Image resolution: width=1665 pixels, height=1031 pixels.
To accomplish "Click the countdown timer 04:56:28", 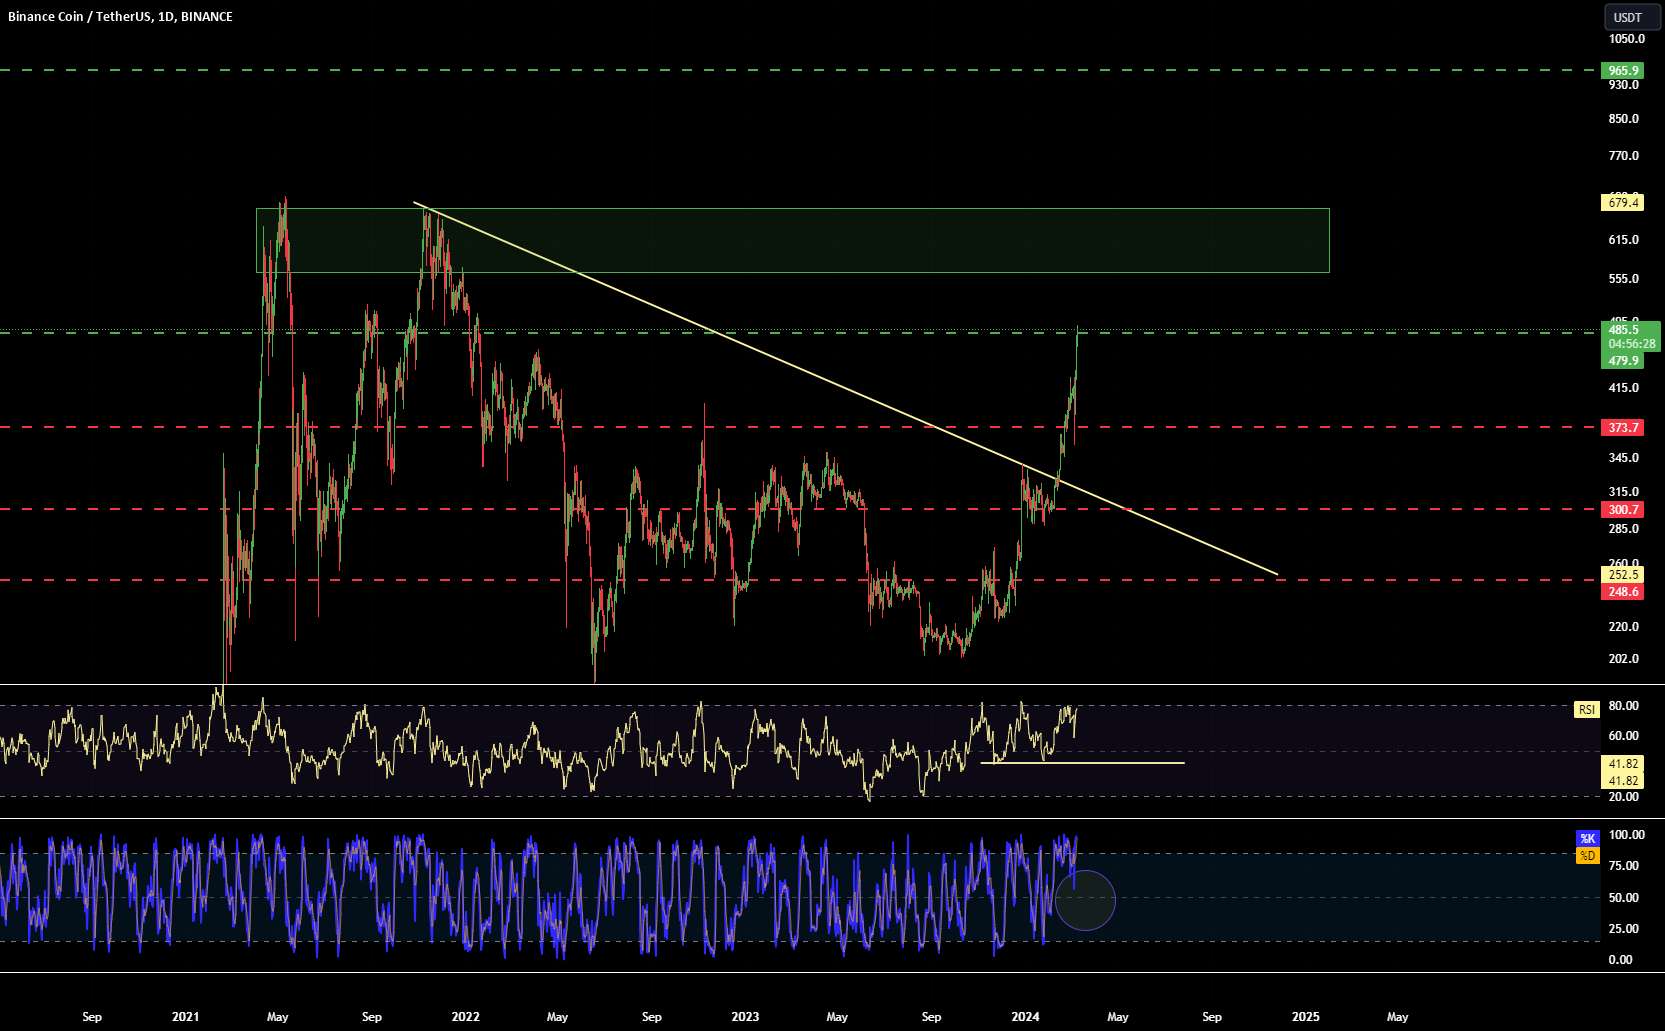I will pos(1631,344).
